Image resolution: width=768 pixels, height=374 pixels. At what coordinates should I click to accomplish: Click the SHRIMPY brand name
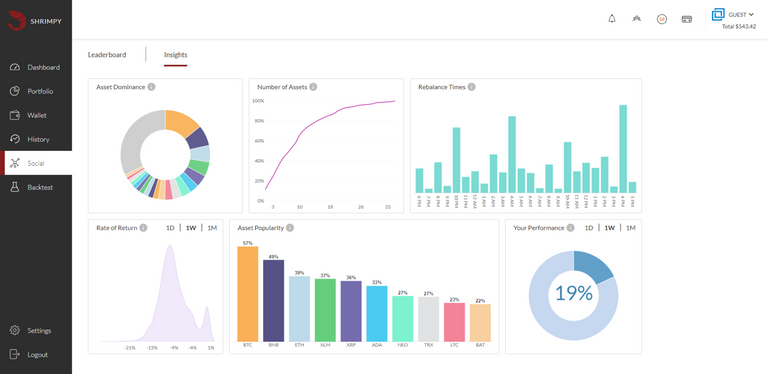coord(46,21)
